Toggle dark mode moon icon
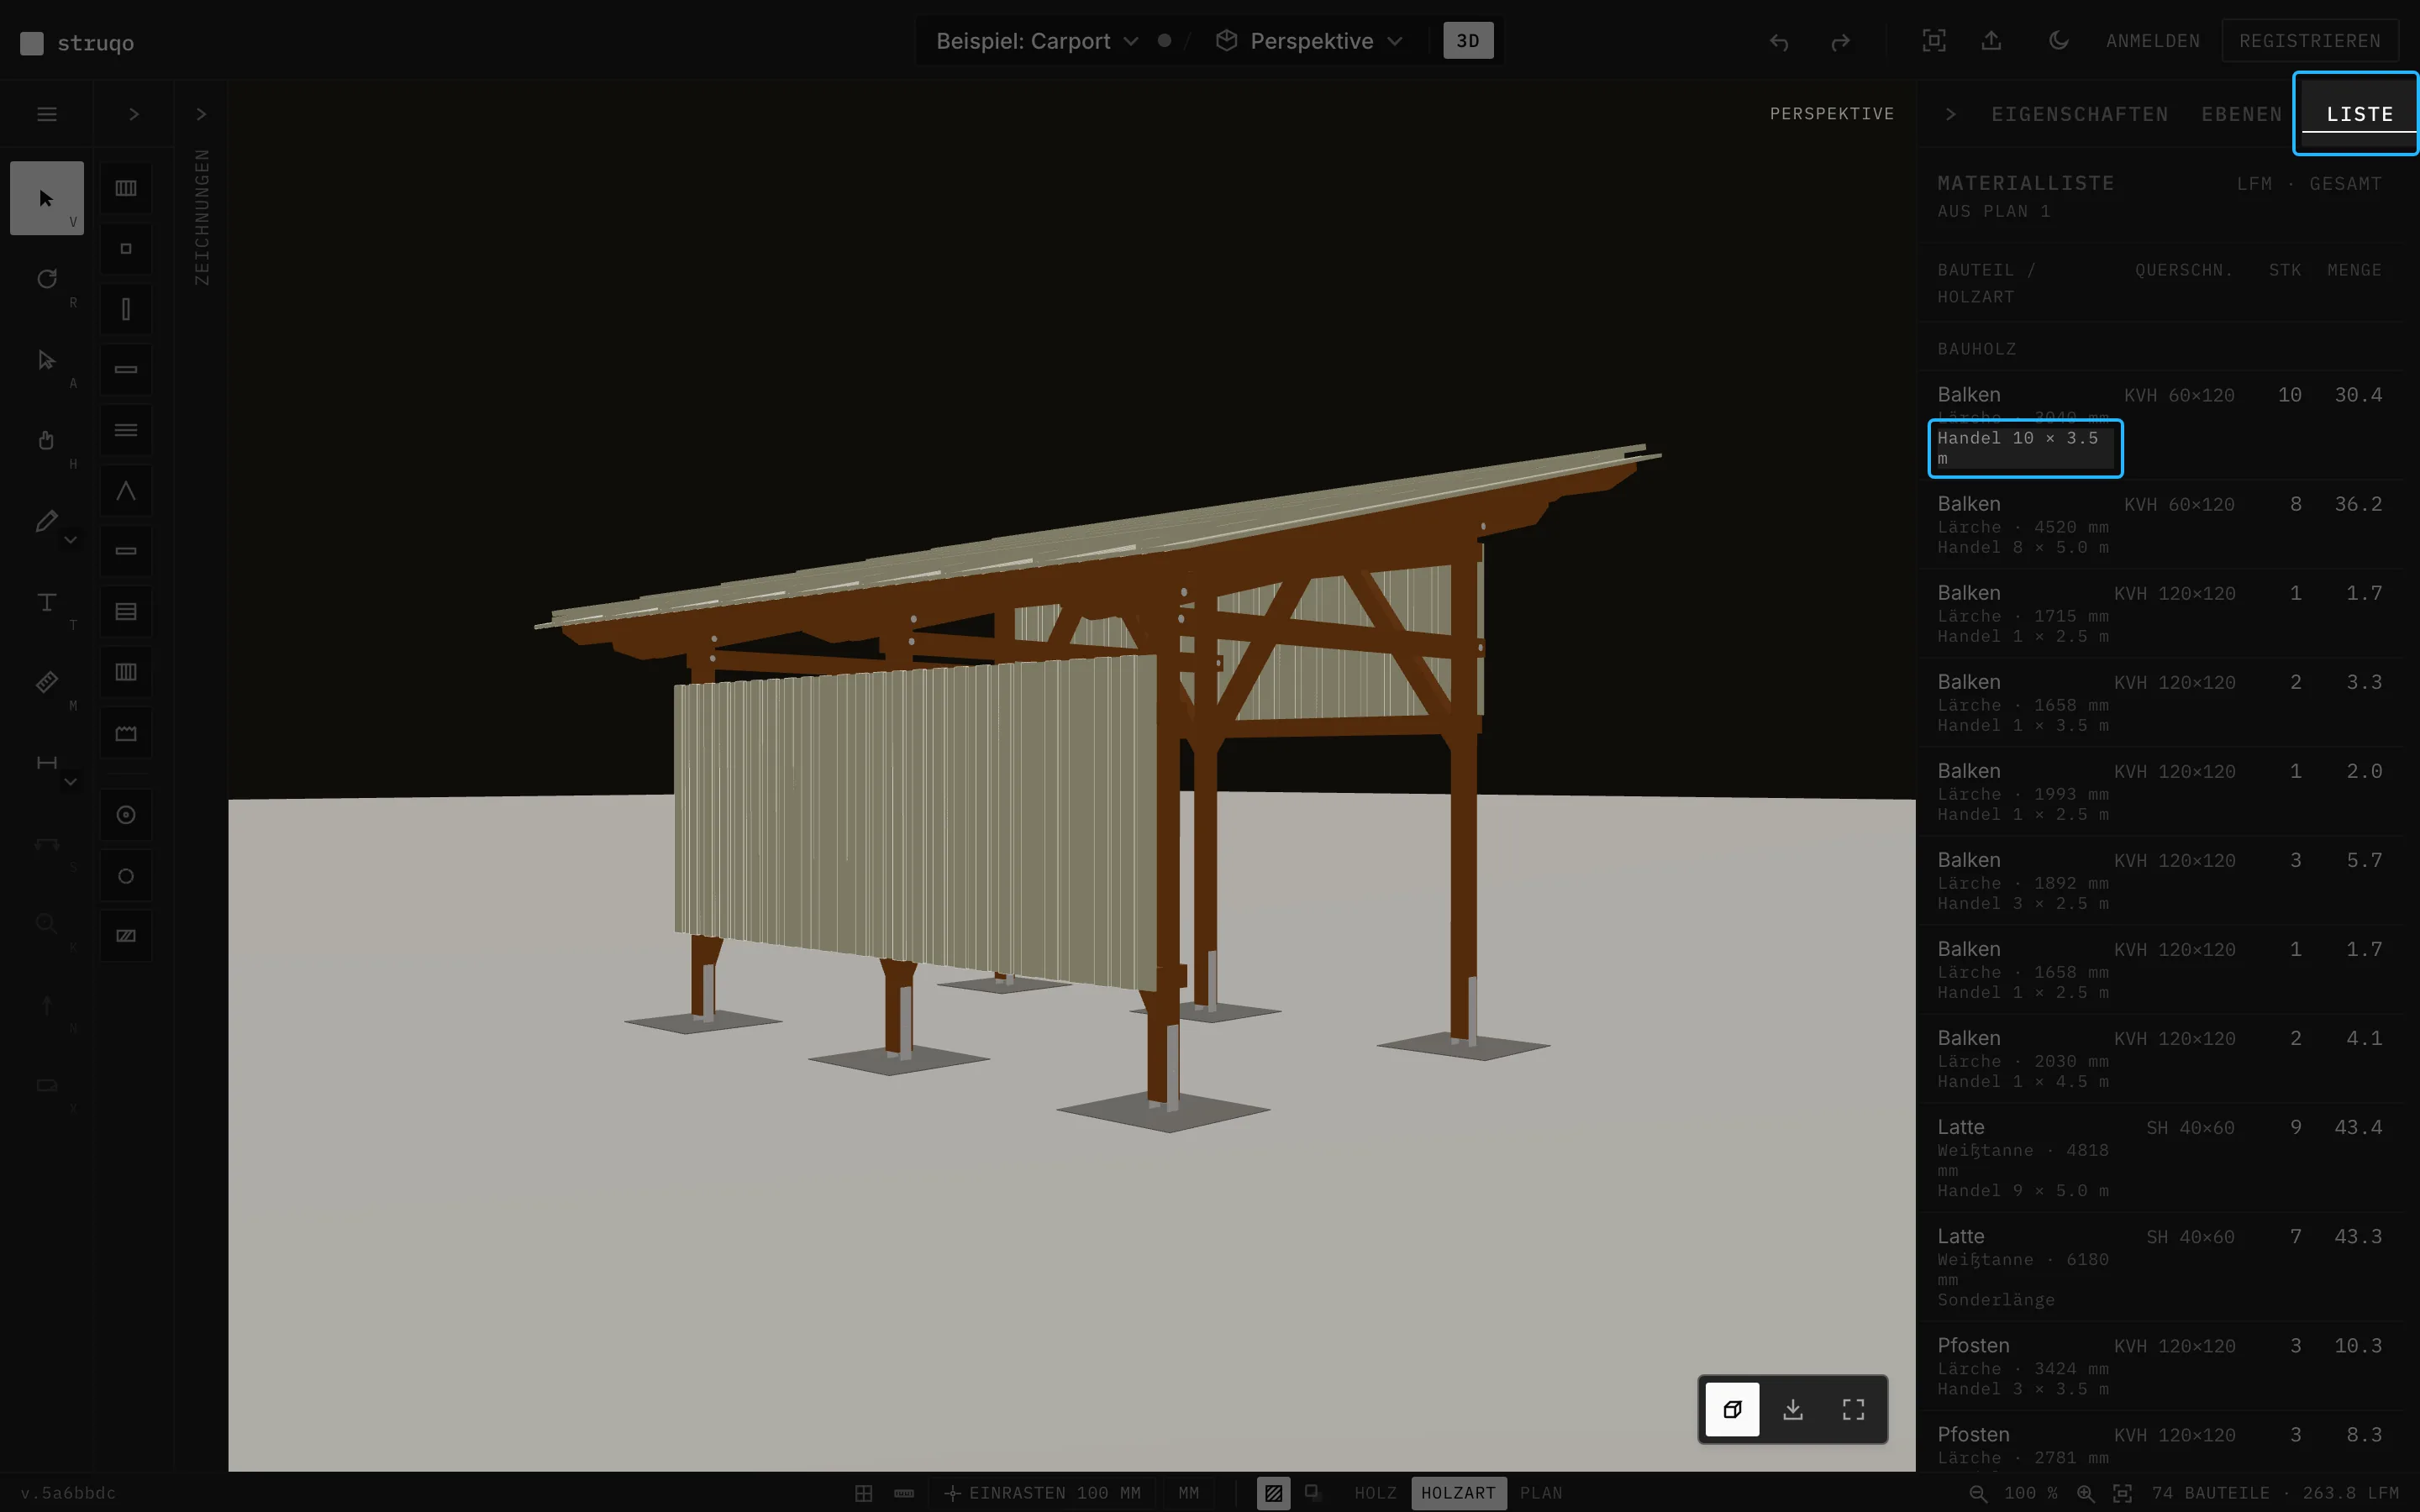 [x=2058, y=41]
